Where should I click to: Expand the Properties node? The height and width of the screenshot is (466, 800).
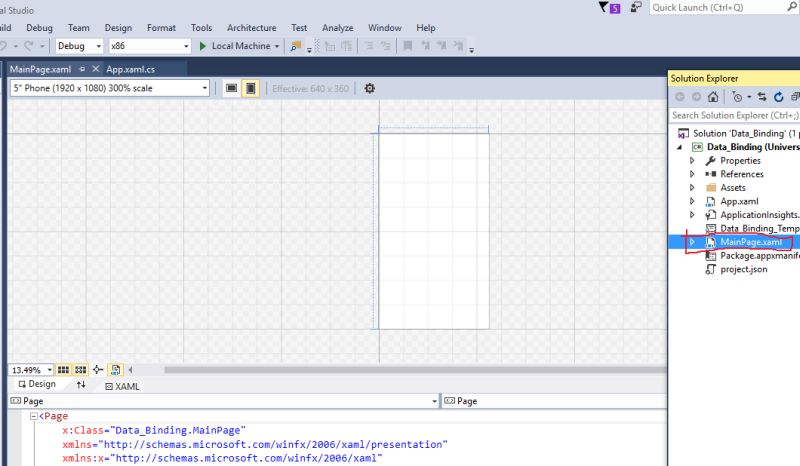coord(692,160)
